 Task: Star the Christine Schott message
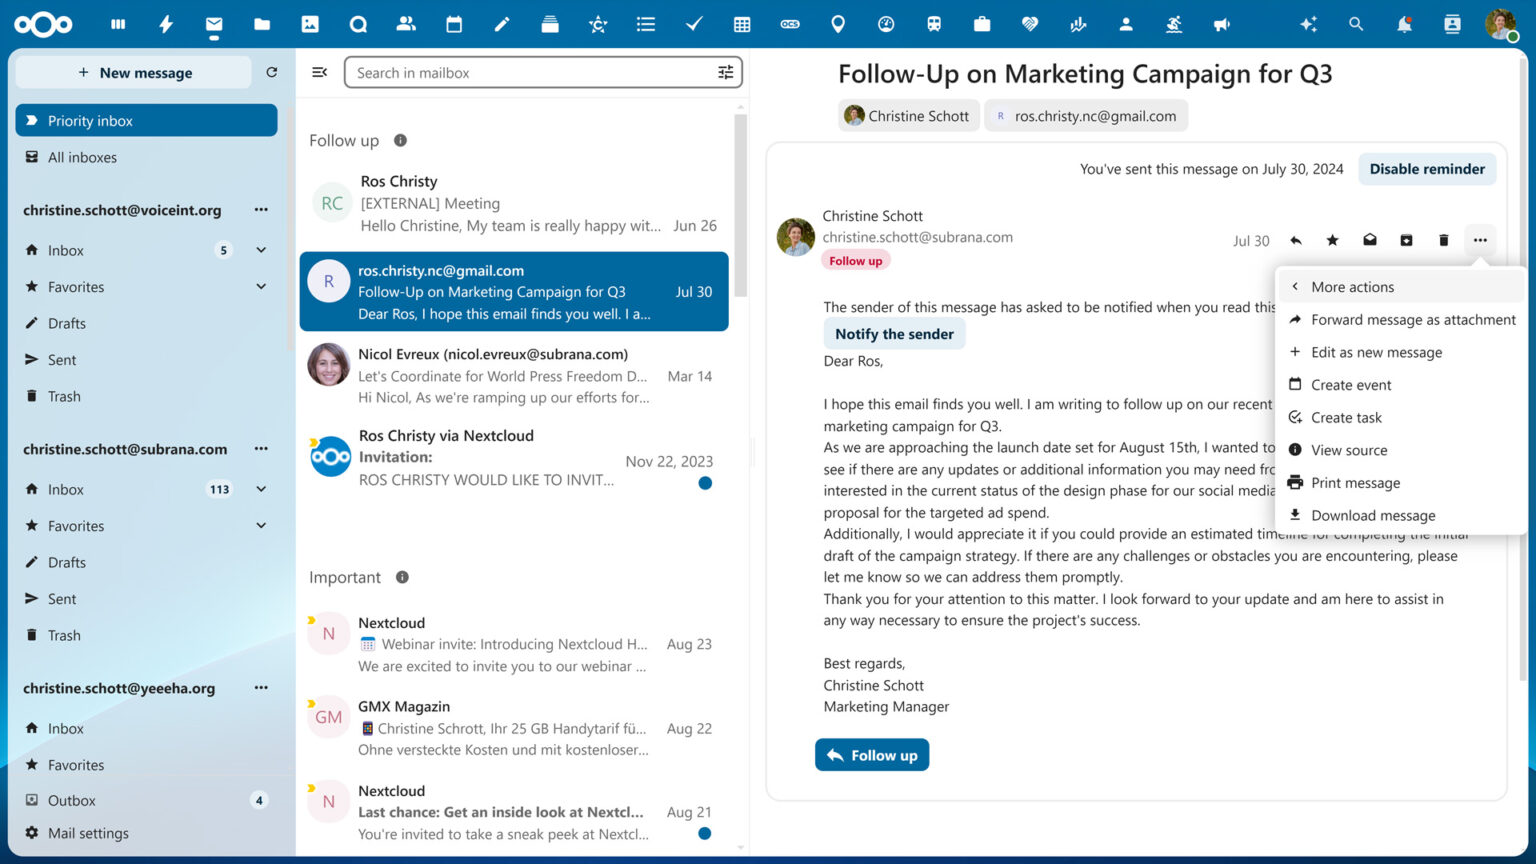tap(1332, 240)
